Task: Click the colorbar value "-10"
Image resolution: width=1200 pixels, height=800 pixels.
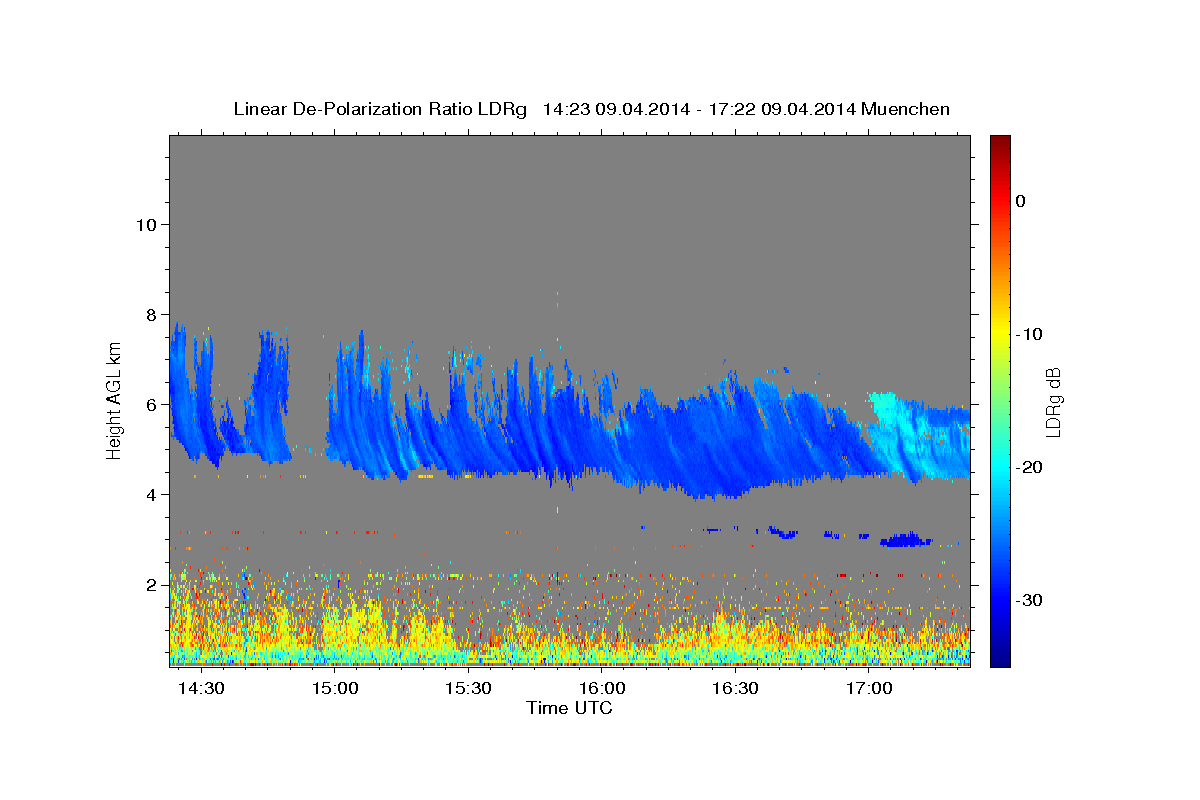Action: click(x=1029, y=334)
